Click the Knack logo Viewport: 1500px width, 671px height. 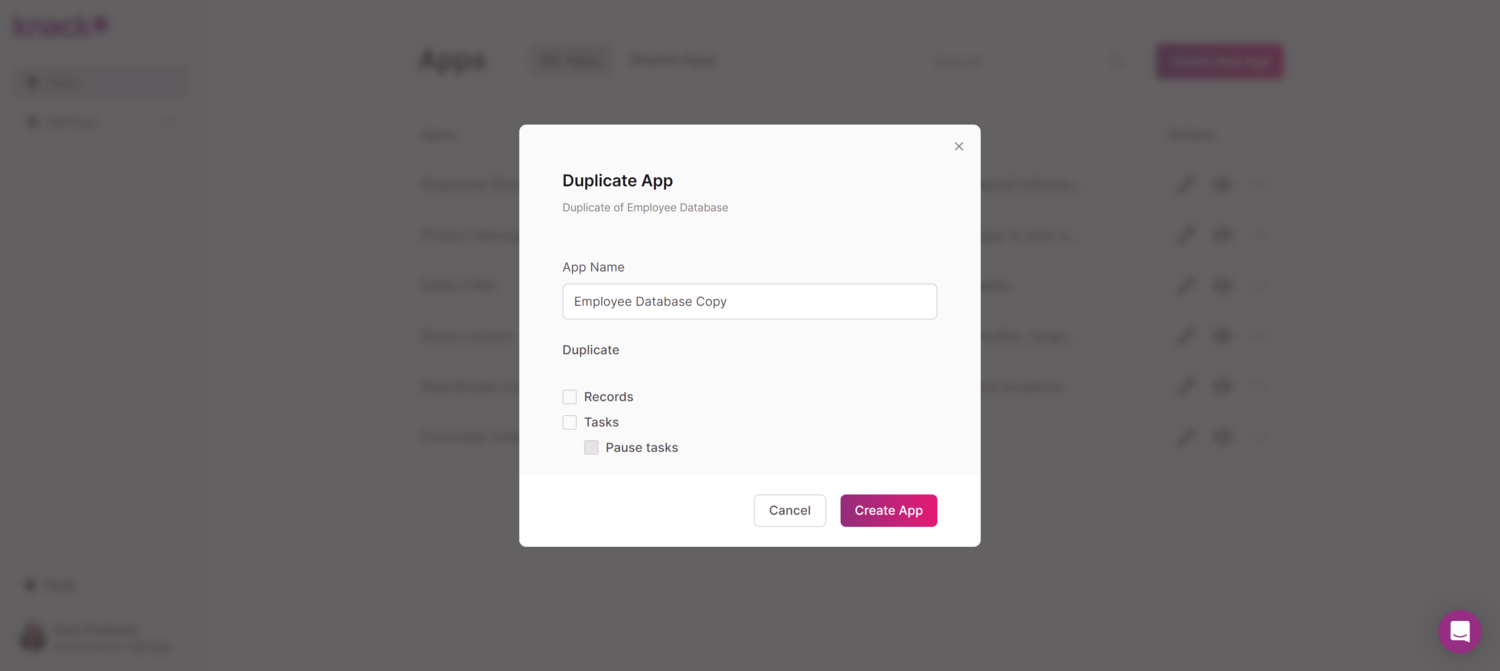60,27
